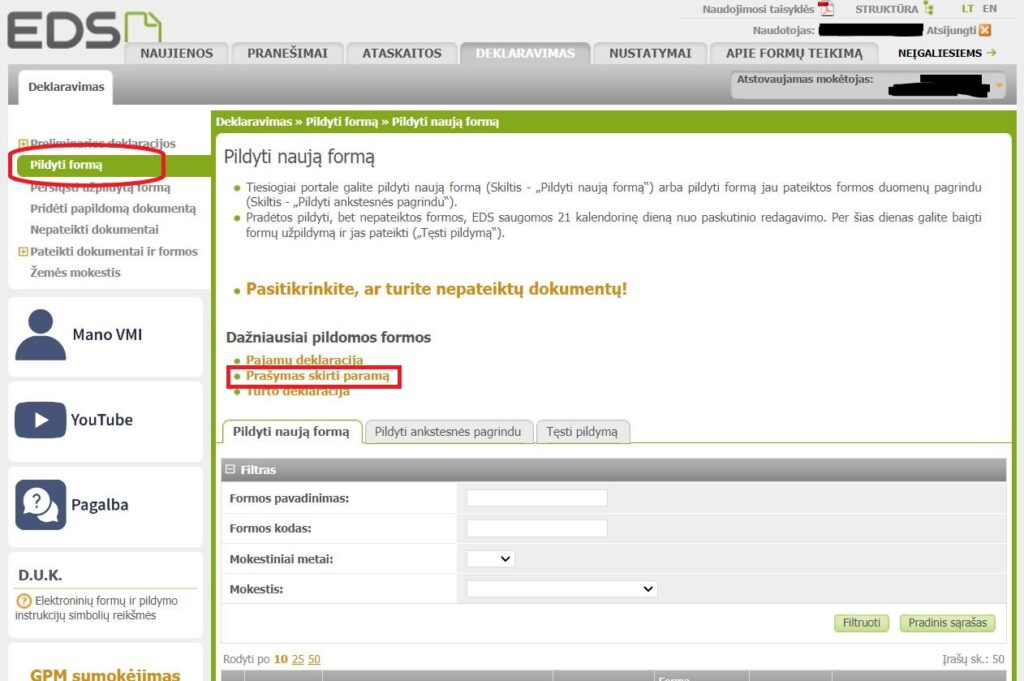Click the Mano VMI person icon
1024x681 pixels.
40,334
